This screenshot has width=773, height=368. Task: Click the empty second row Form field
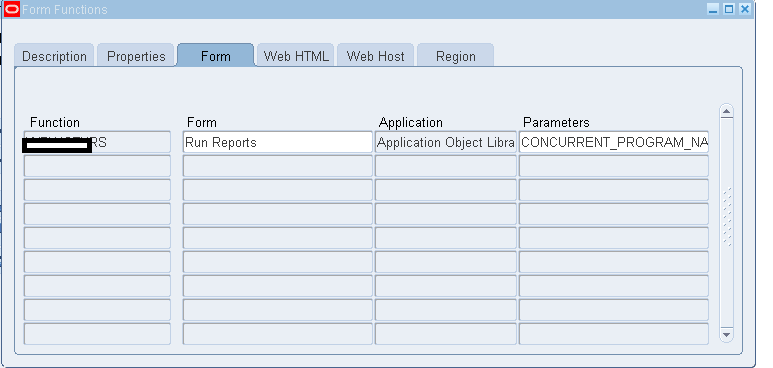278,166
